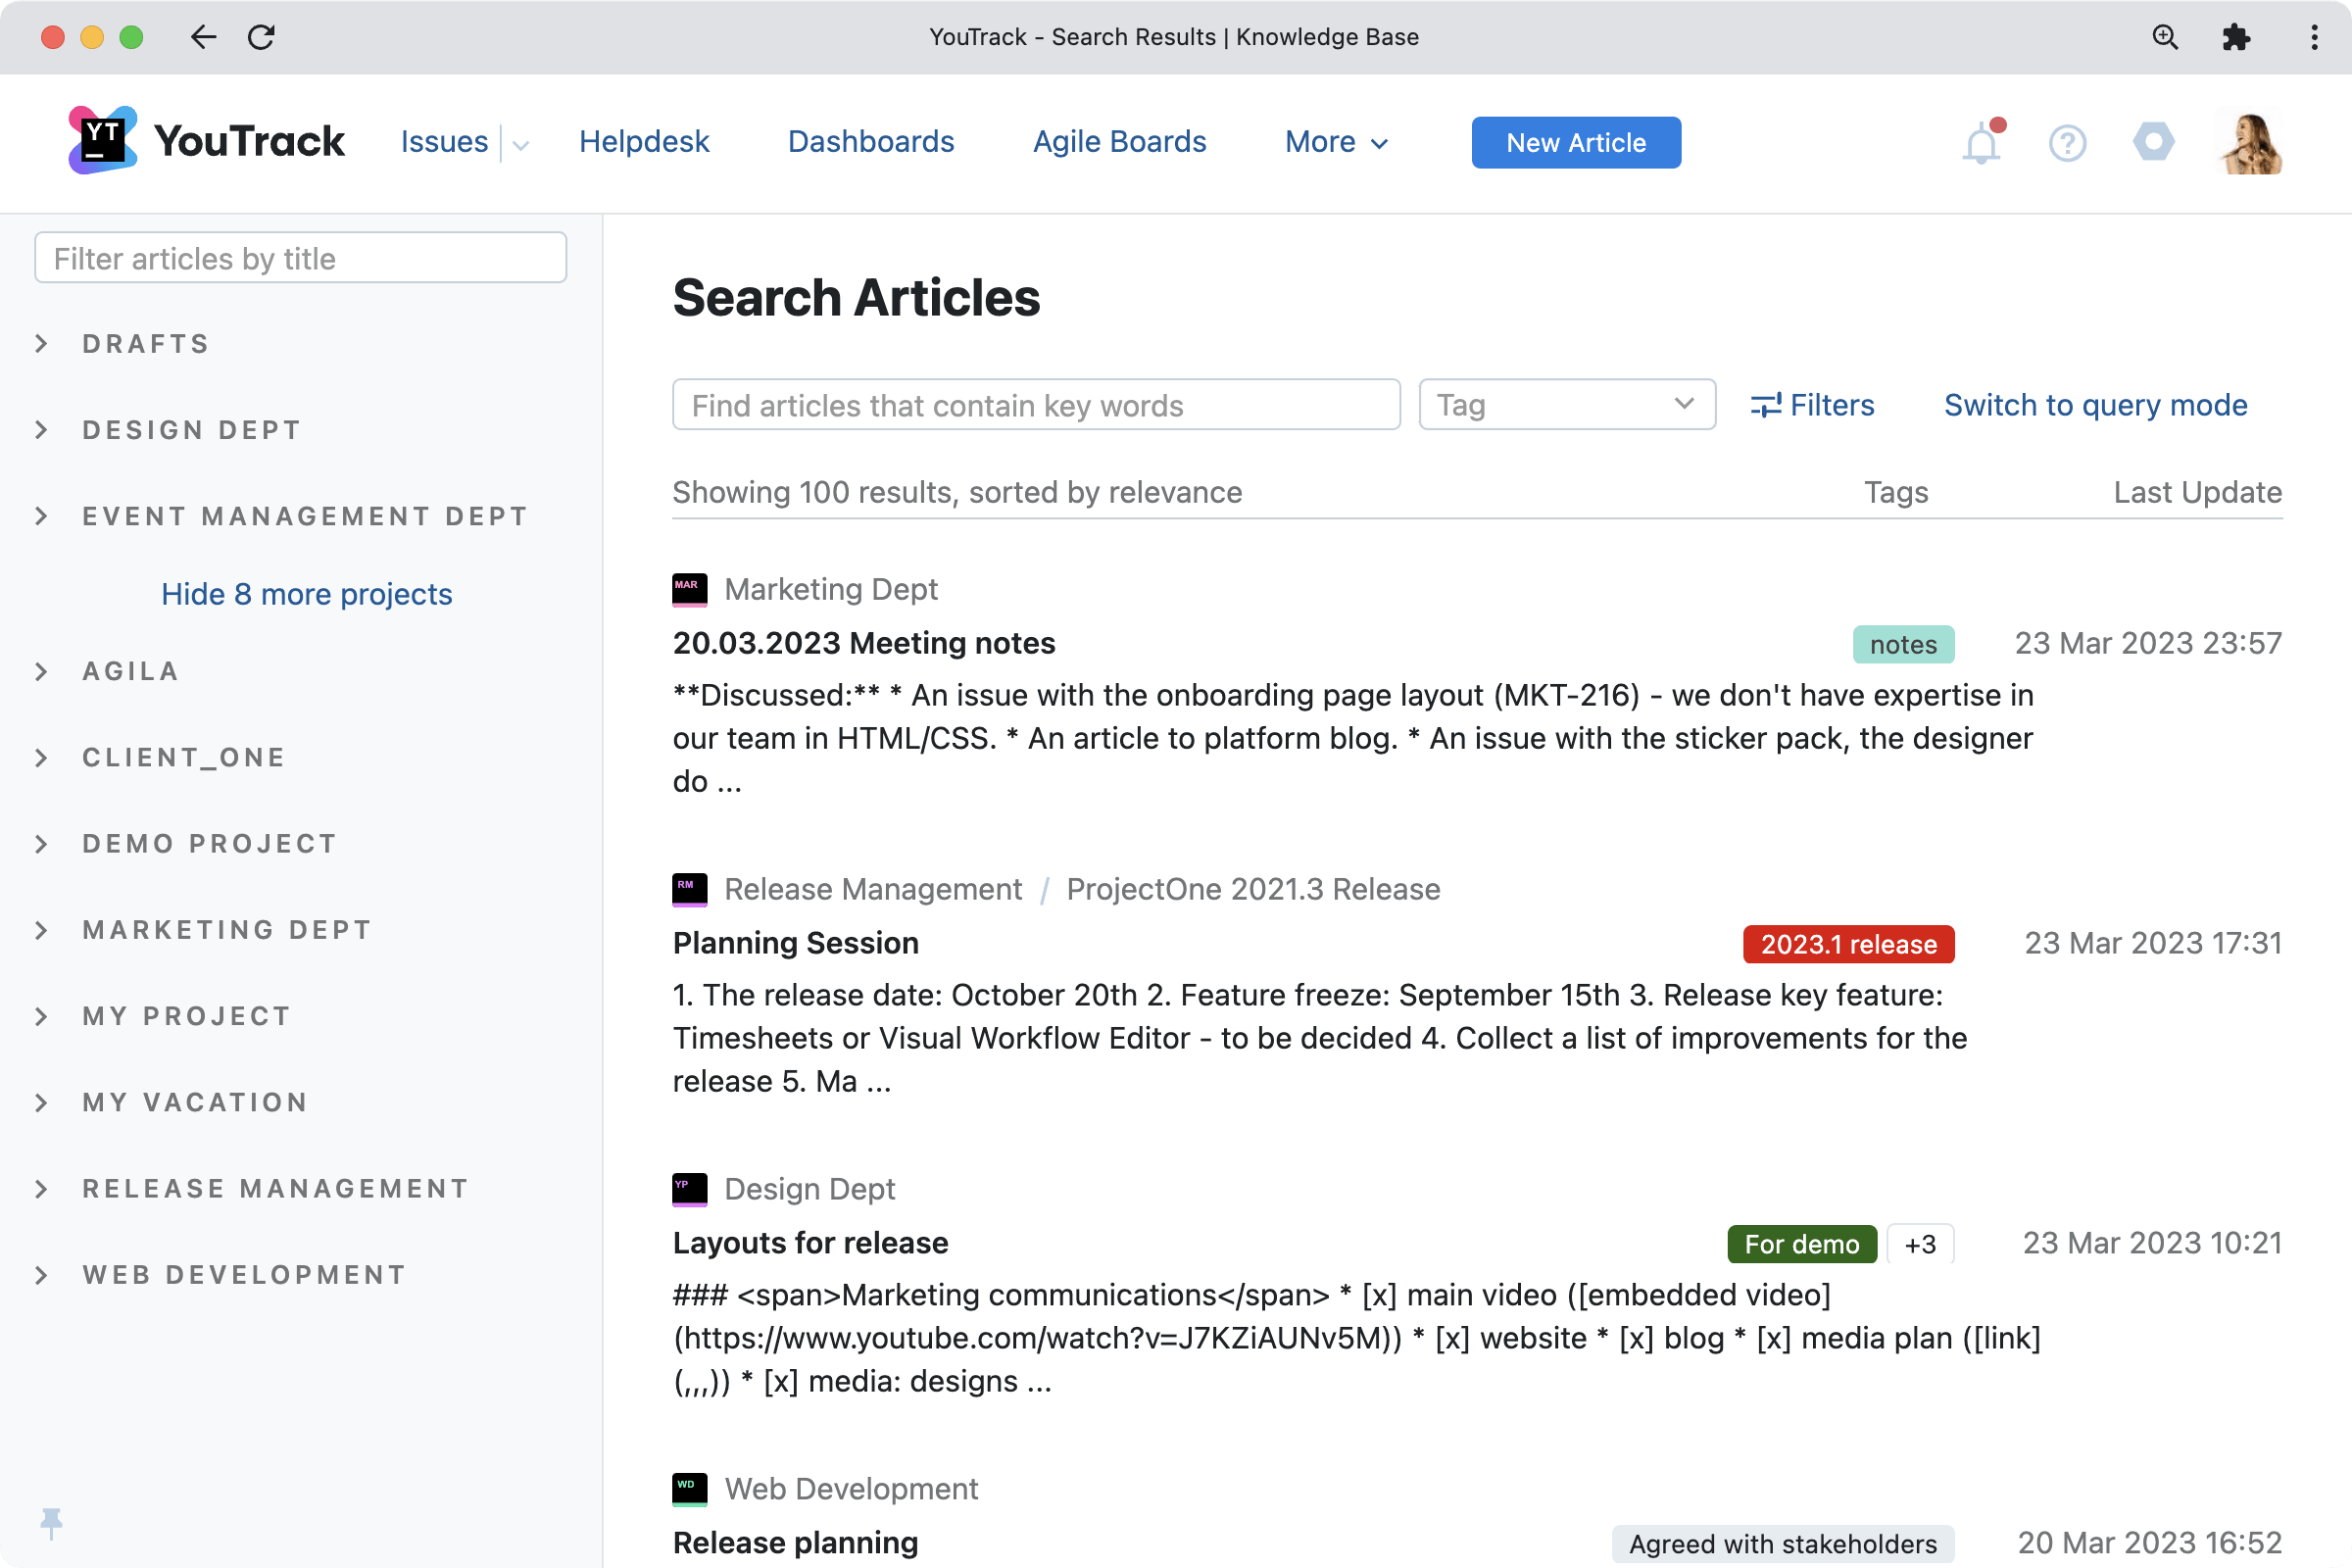2352x1568 pixels.
Task: Open the help question mark icon
Action: (2067, 143)
